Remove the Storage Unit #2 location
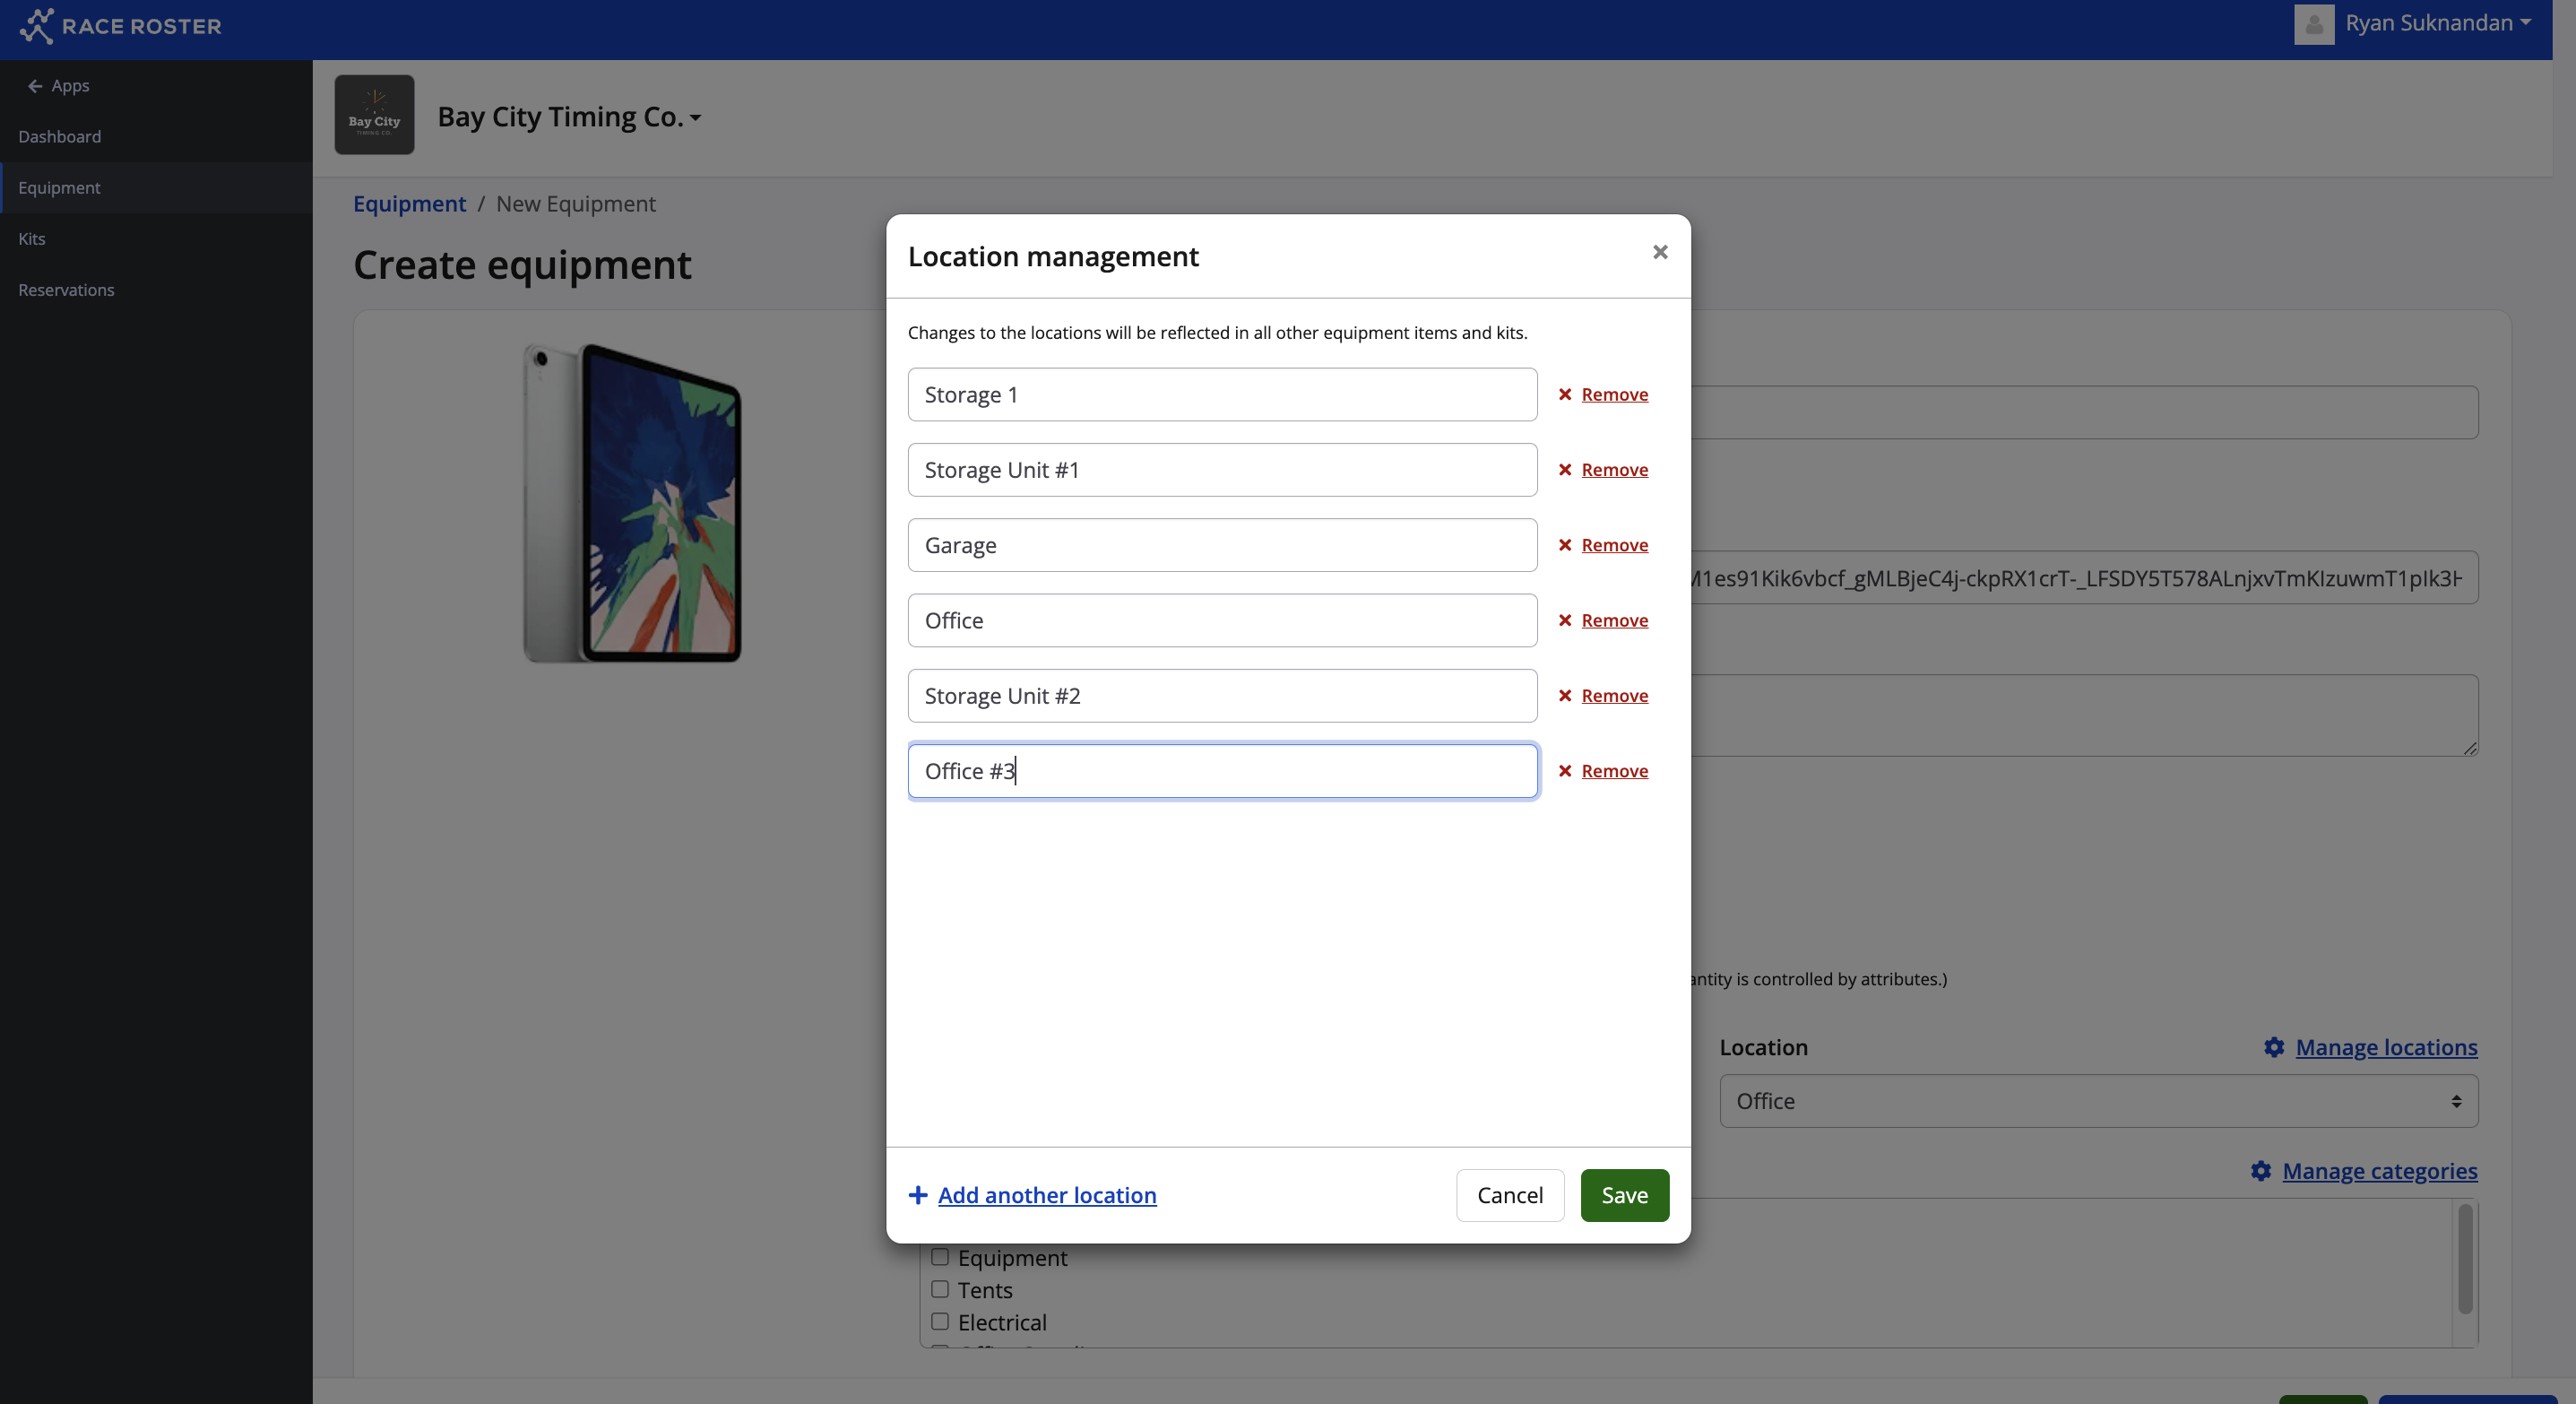This screenshot has width=2576, height=1404. pos(1614,696)
